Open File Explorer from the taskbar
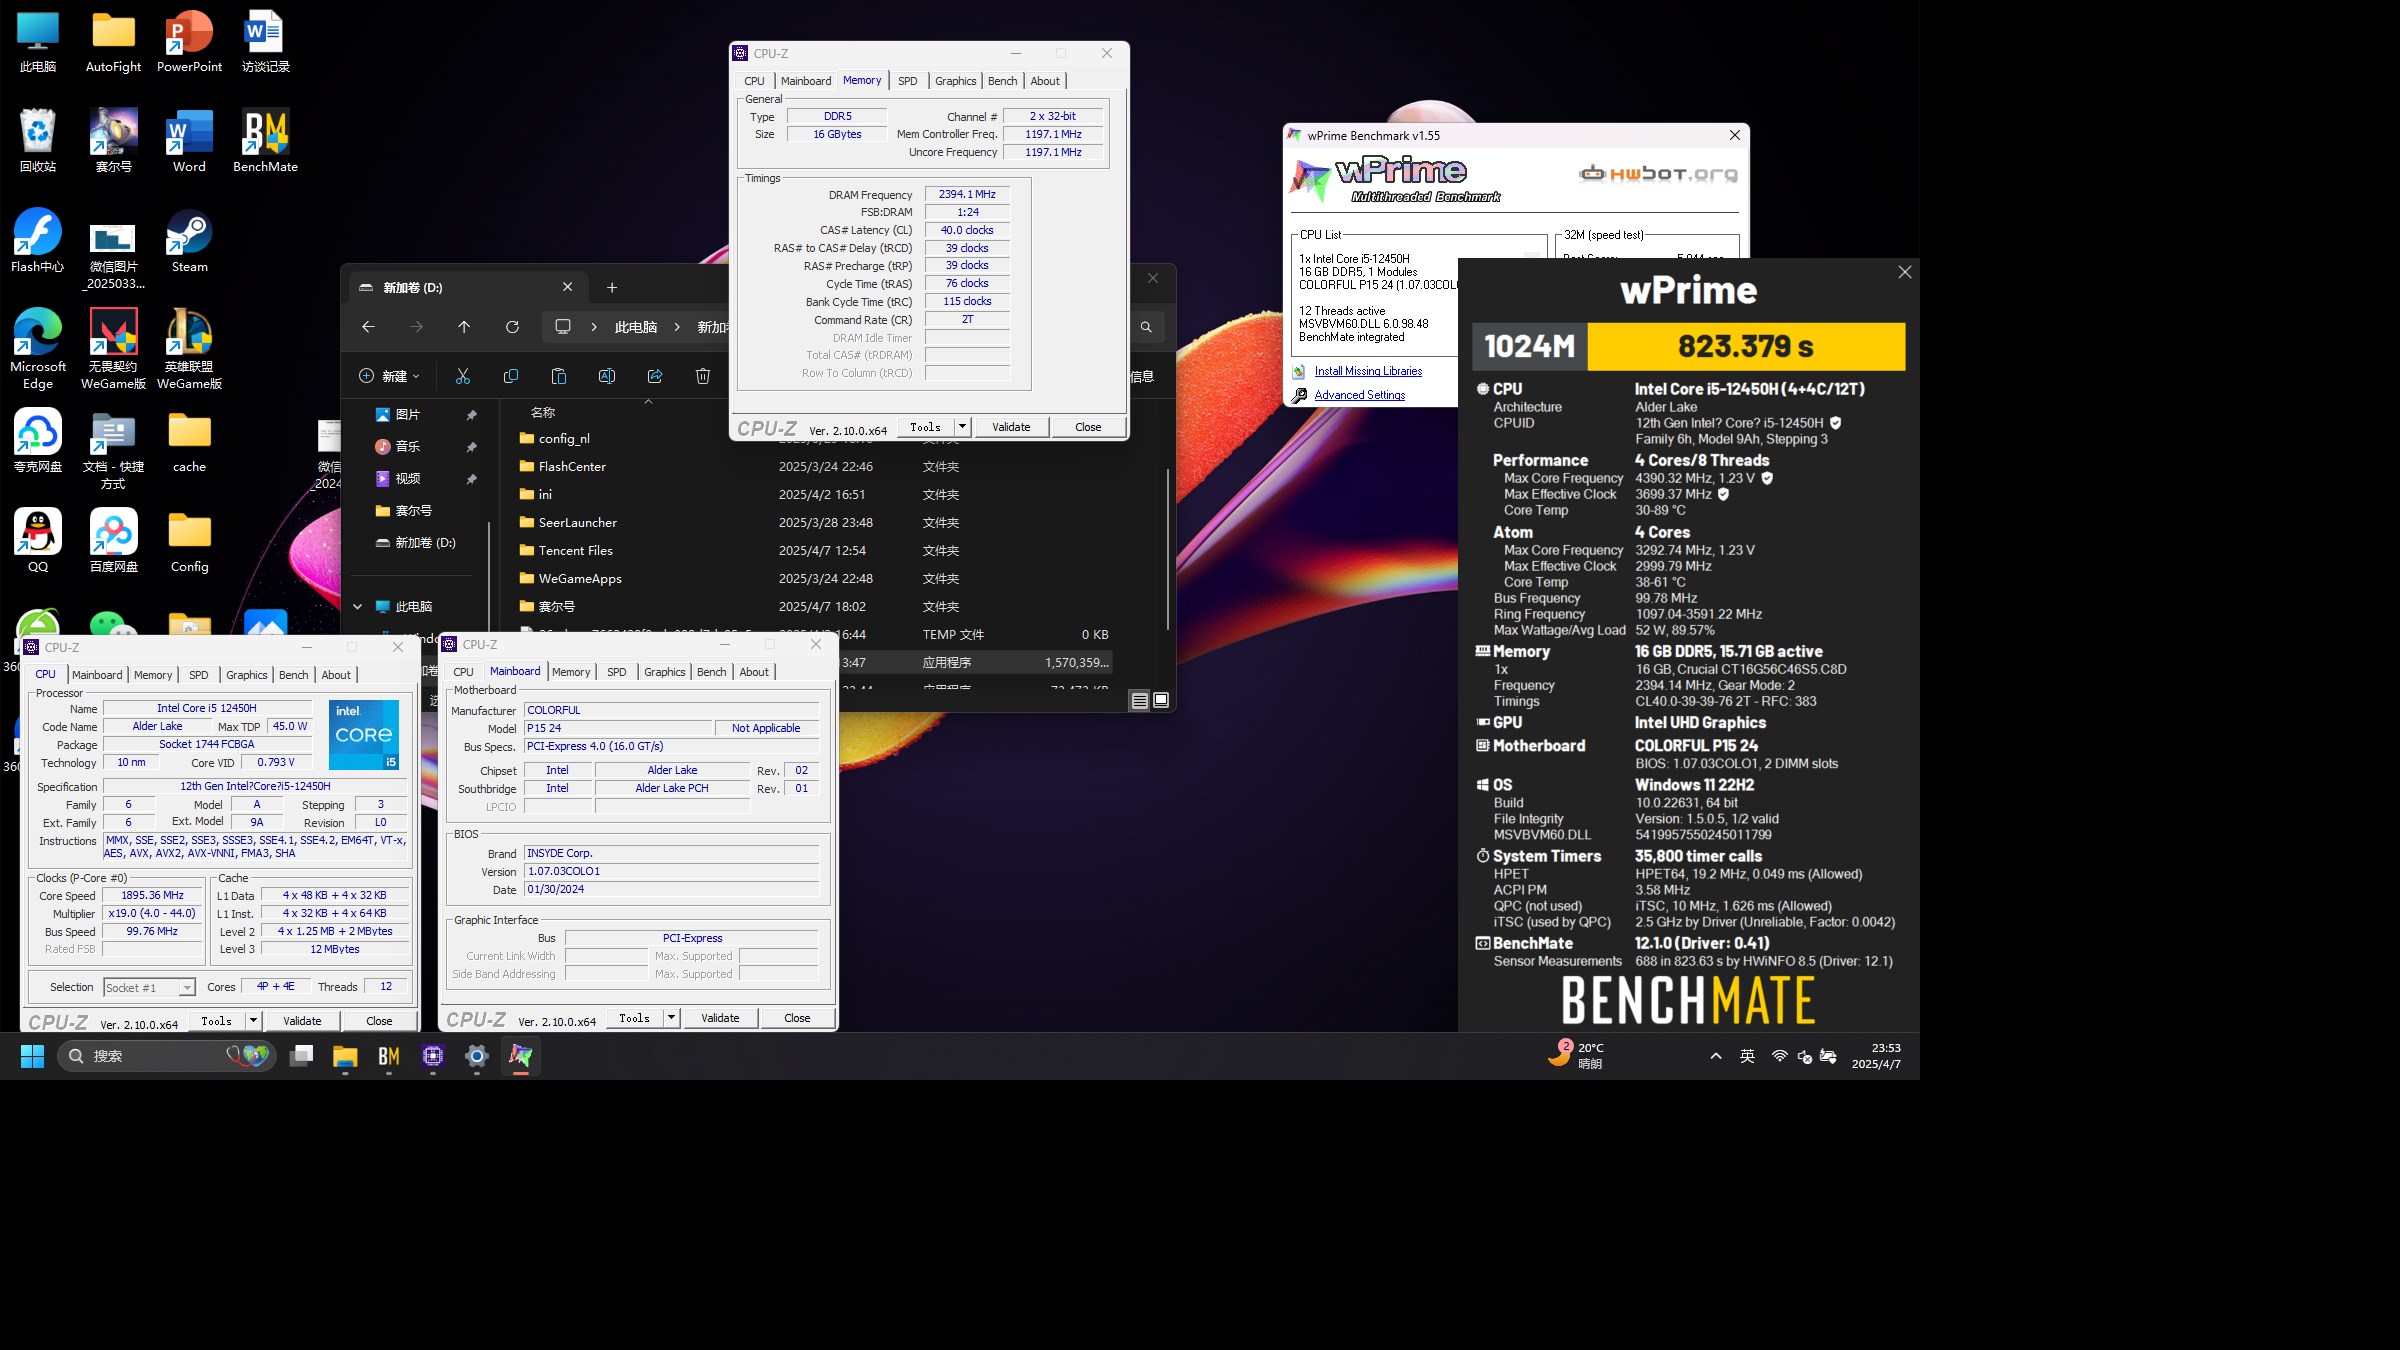Viewport: 2400px width, 1350px height. coord(345,1056)
